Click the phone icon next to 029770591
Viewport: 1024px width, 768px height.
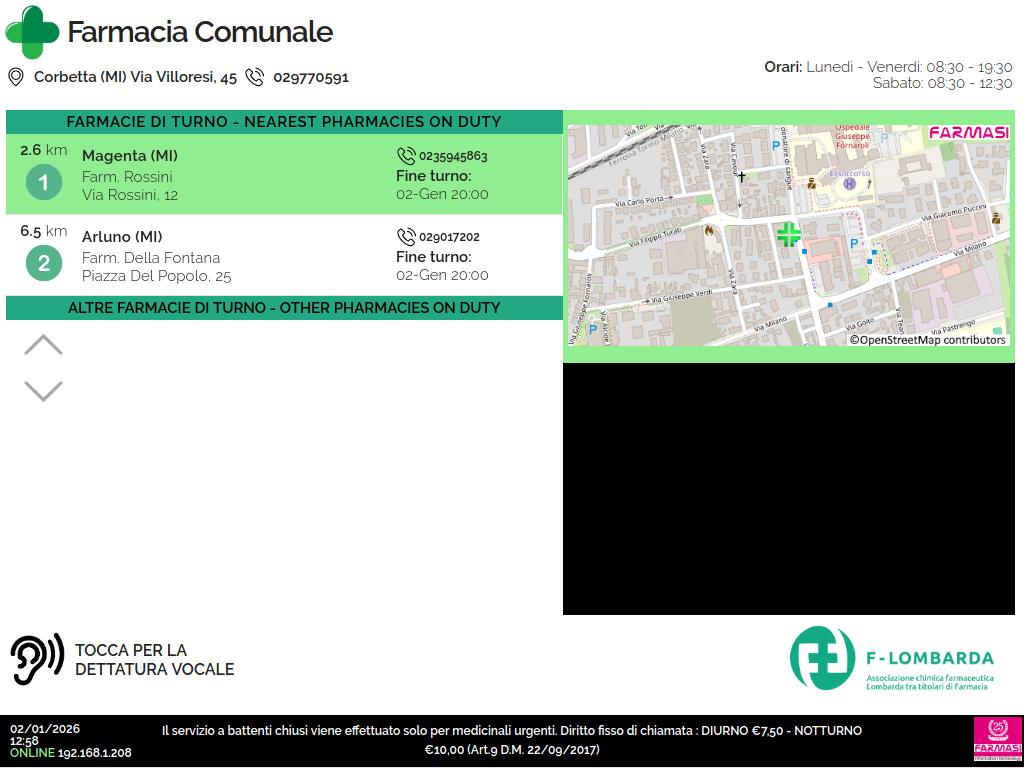tap(255, 77)
